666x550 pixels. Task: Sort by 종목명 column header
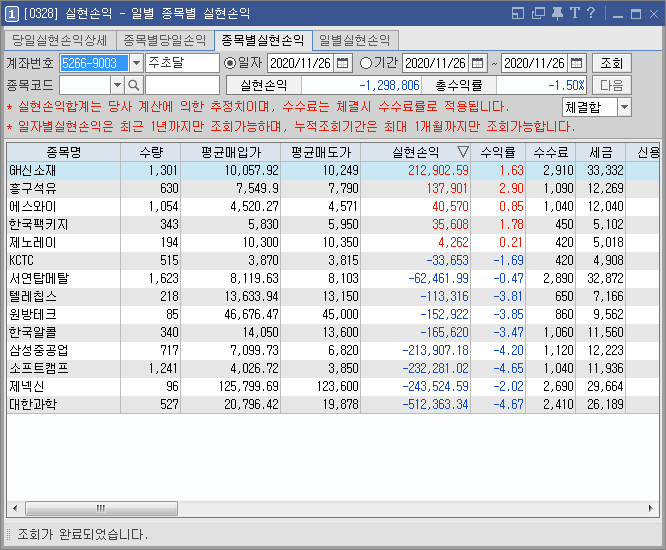[64, 152]
